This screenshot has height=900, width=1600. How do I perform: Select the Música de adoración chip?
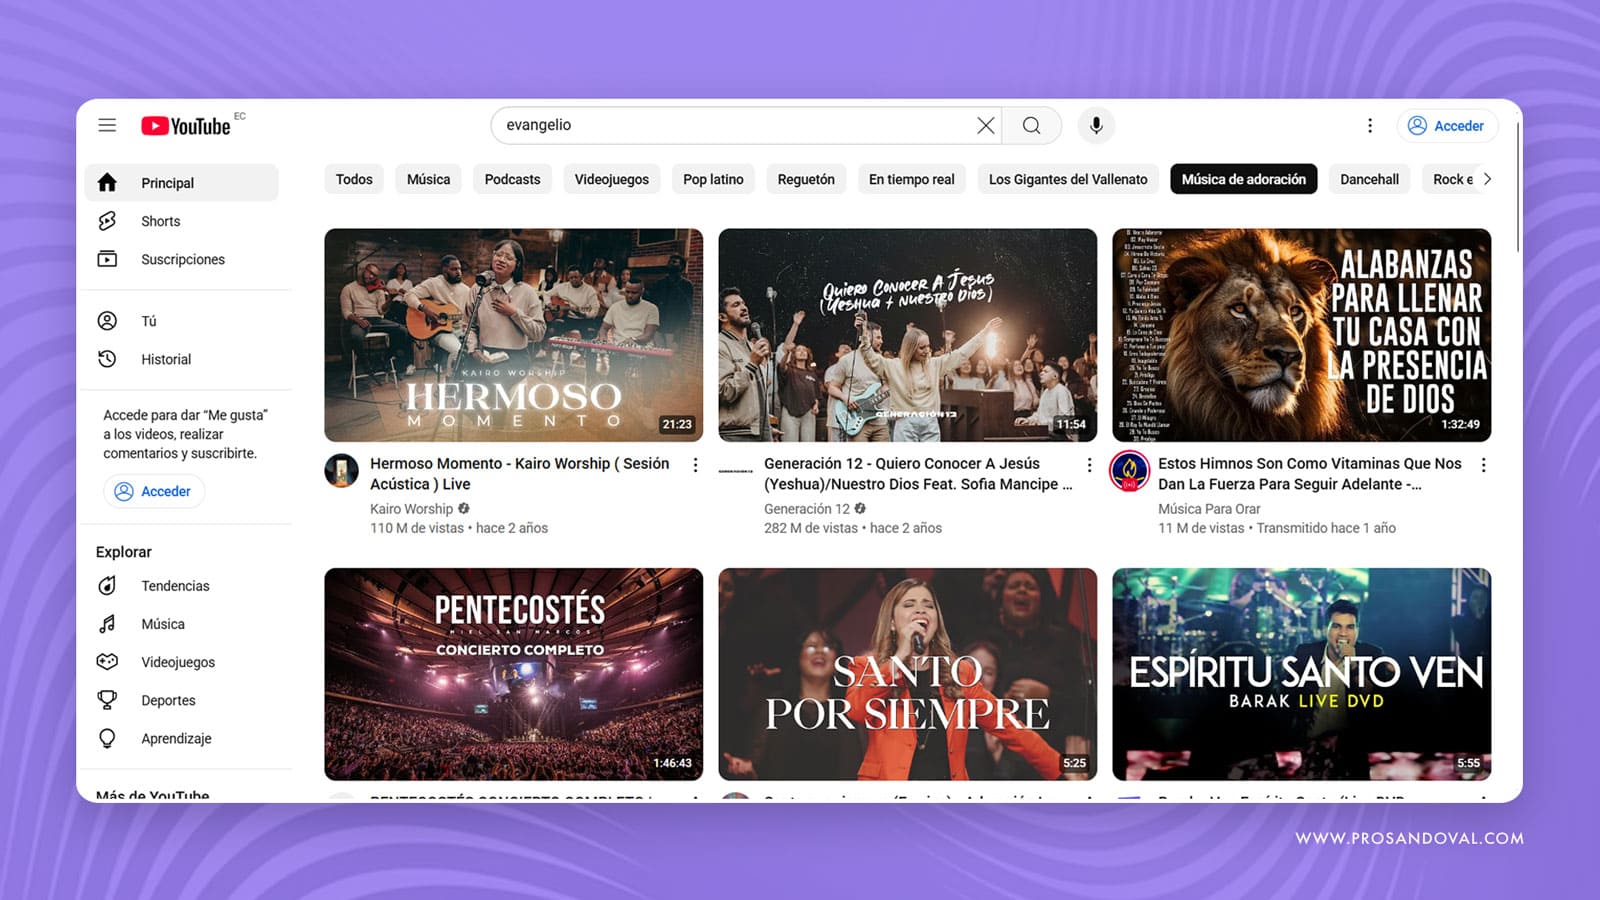1244,179
